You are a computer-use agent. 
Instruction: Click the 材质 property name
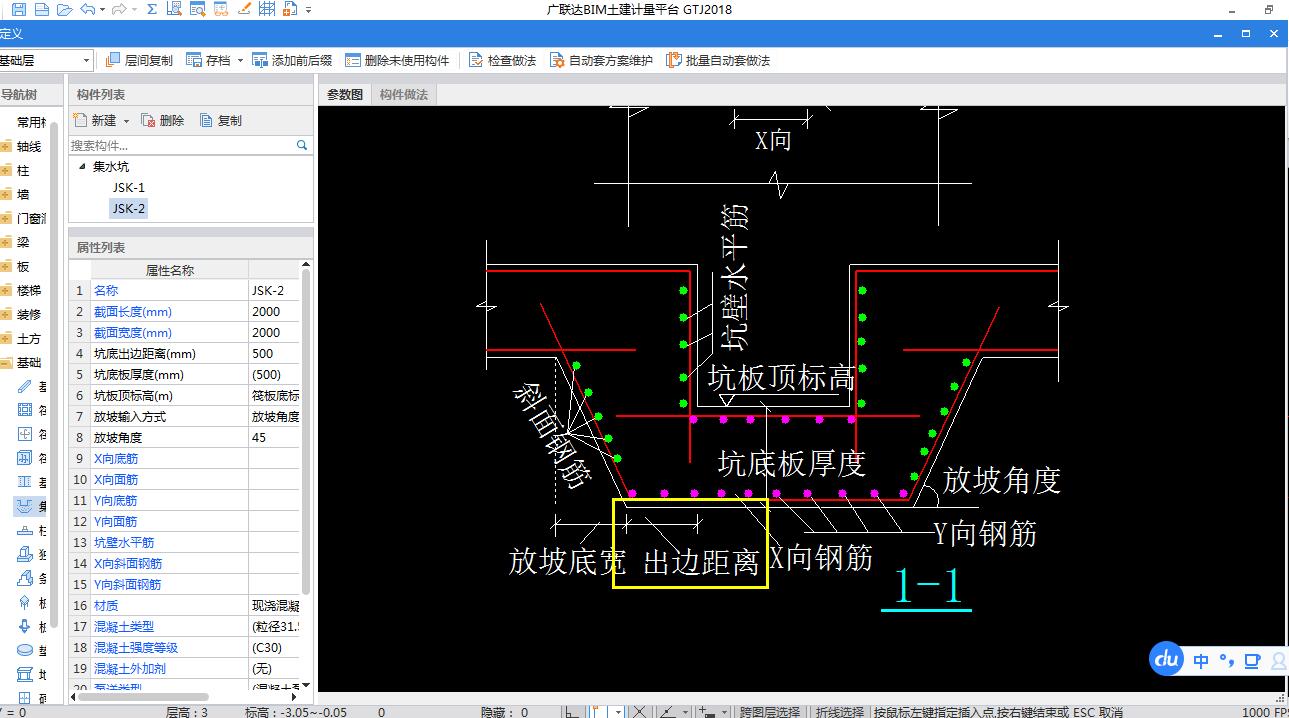(x=106, y=605)
